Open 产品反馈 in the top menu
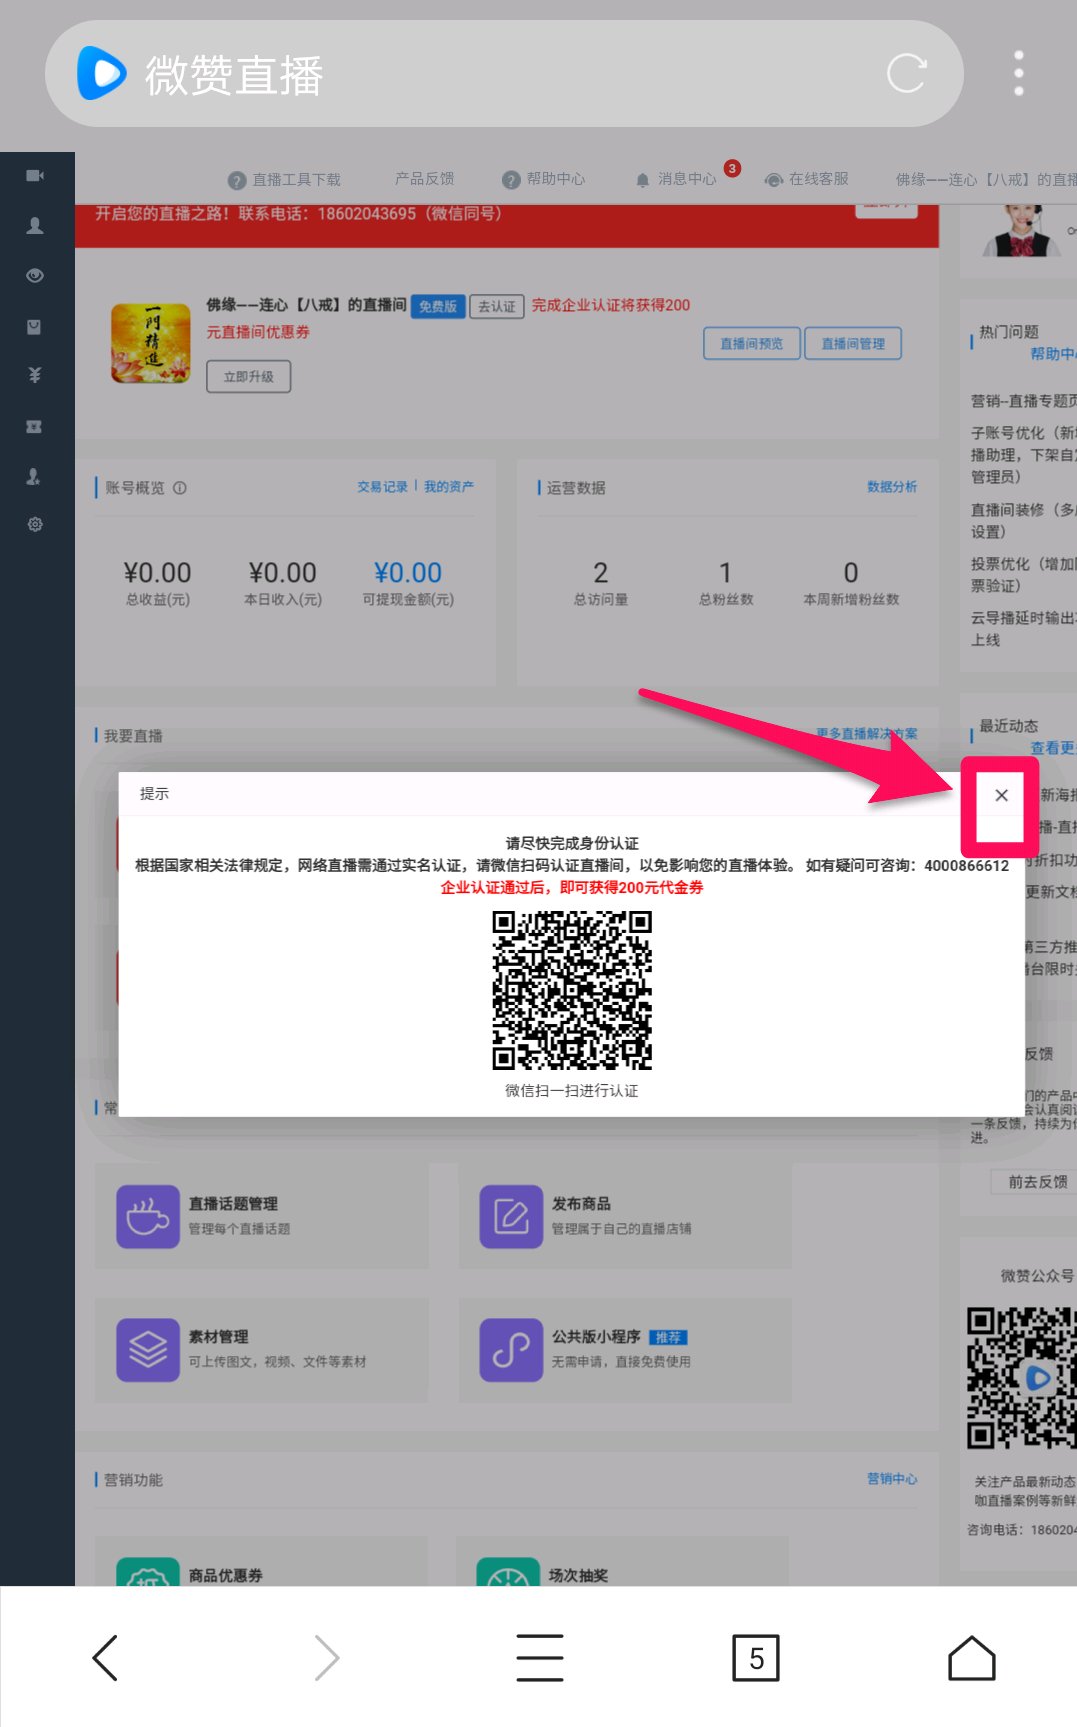 point(425,179)
